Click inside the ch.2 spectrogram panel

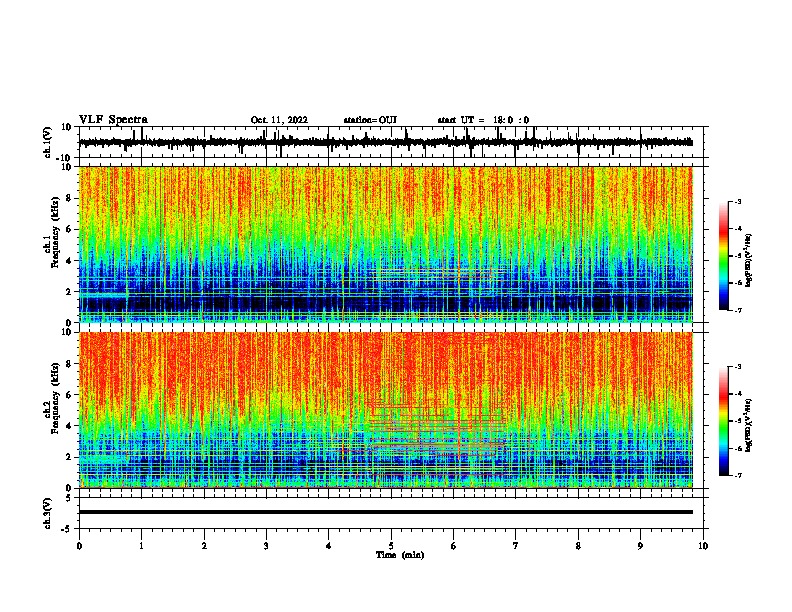[x=386, y=410]
